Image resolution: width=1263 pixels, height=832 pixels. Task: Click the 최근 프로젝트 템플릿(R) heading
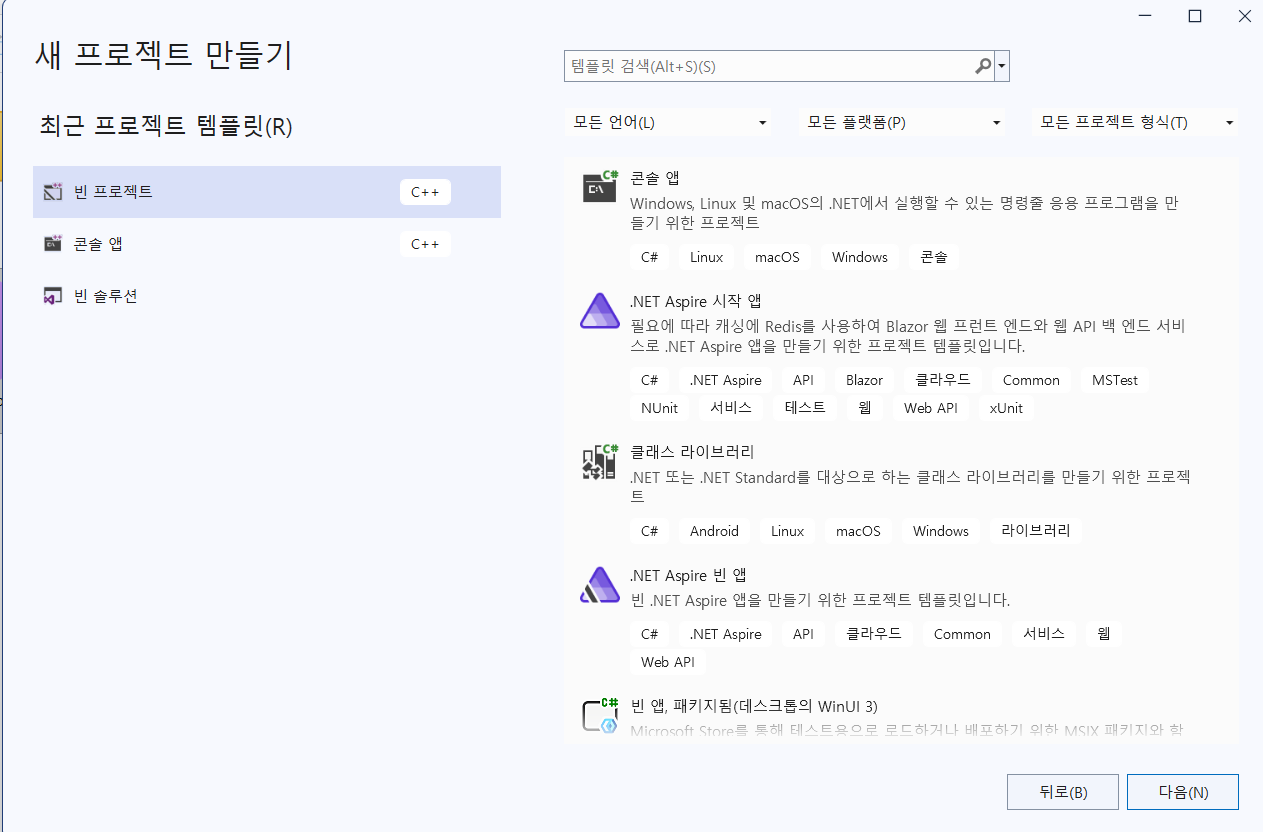(166, 126)
